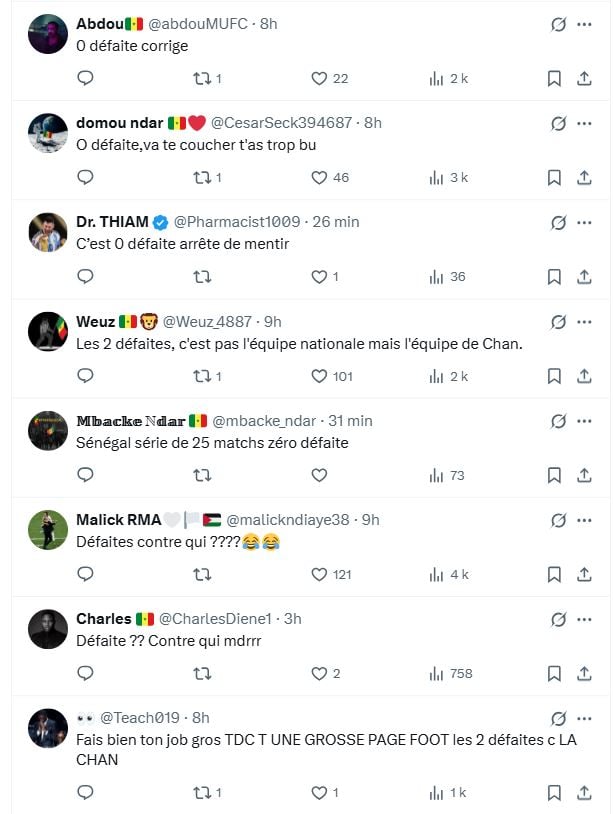Image resolution: width=613 pixels, height=814 pixels.
Task: Open Grok icon on @Teach019's tweet
Action: [559, 718]
